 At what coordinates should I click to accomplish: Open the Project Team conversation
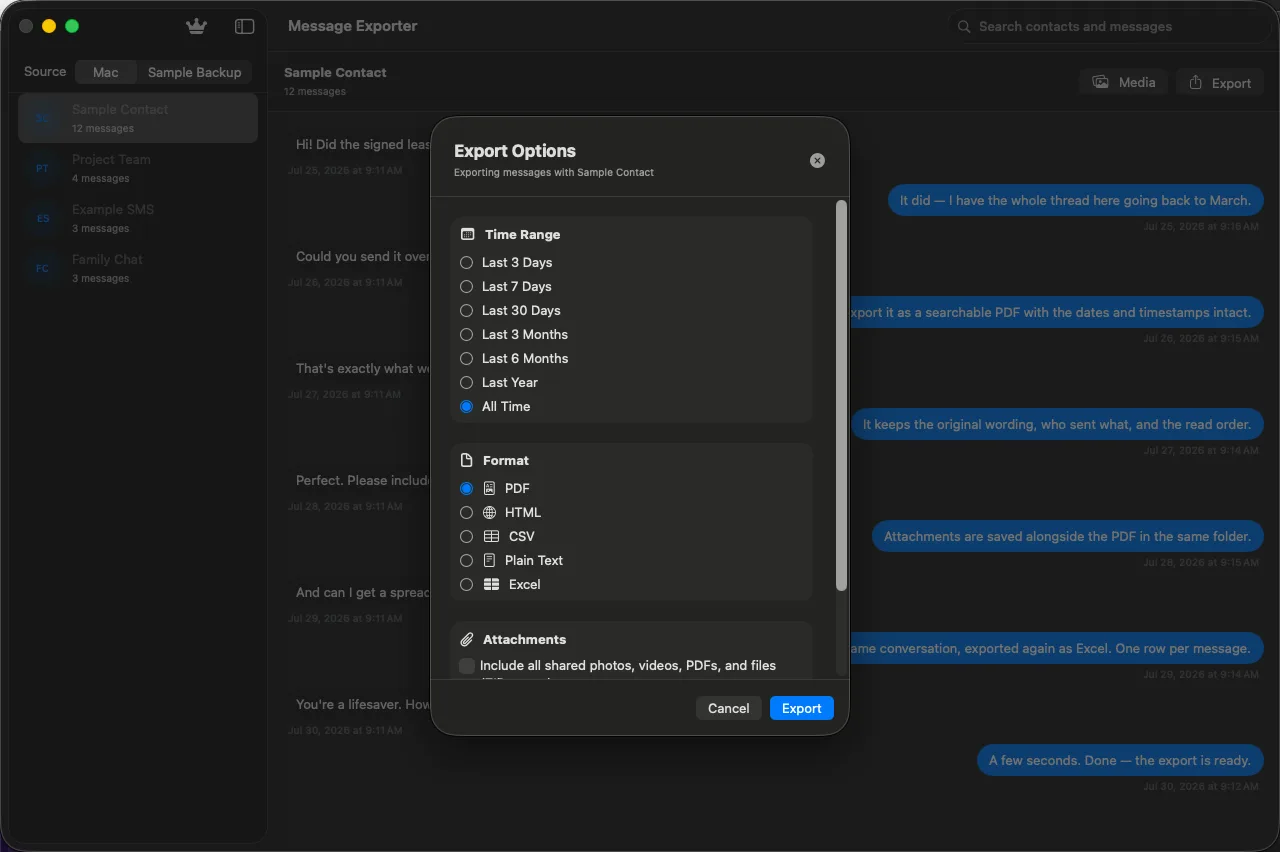[138, 168]
